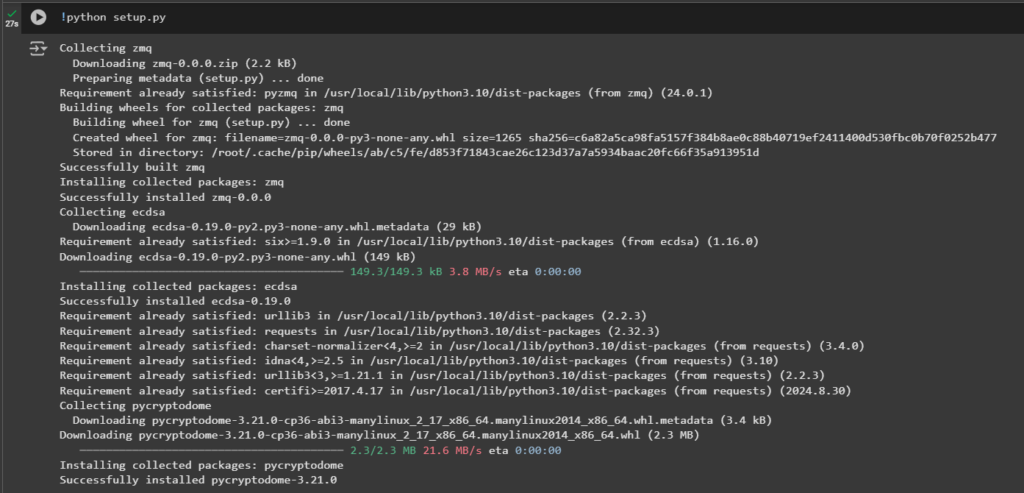Click the pycryptodome download progress bar
The height and width of the screenshot is (493, 1024).
coord(211,451)
